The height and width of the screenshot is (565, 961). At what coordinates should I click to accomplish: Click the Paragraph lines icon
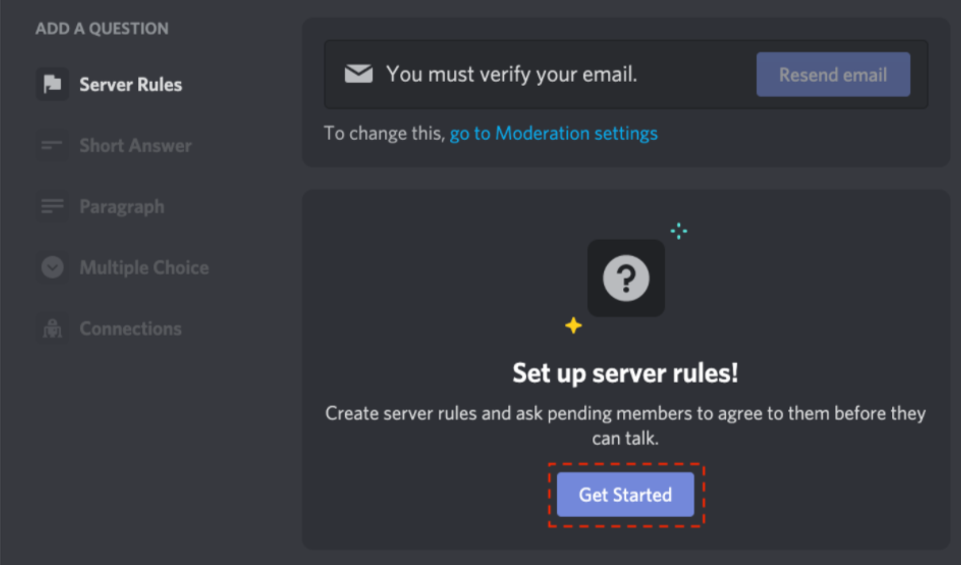pos(52,207)
